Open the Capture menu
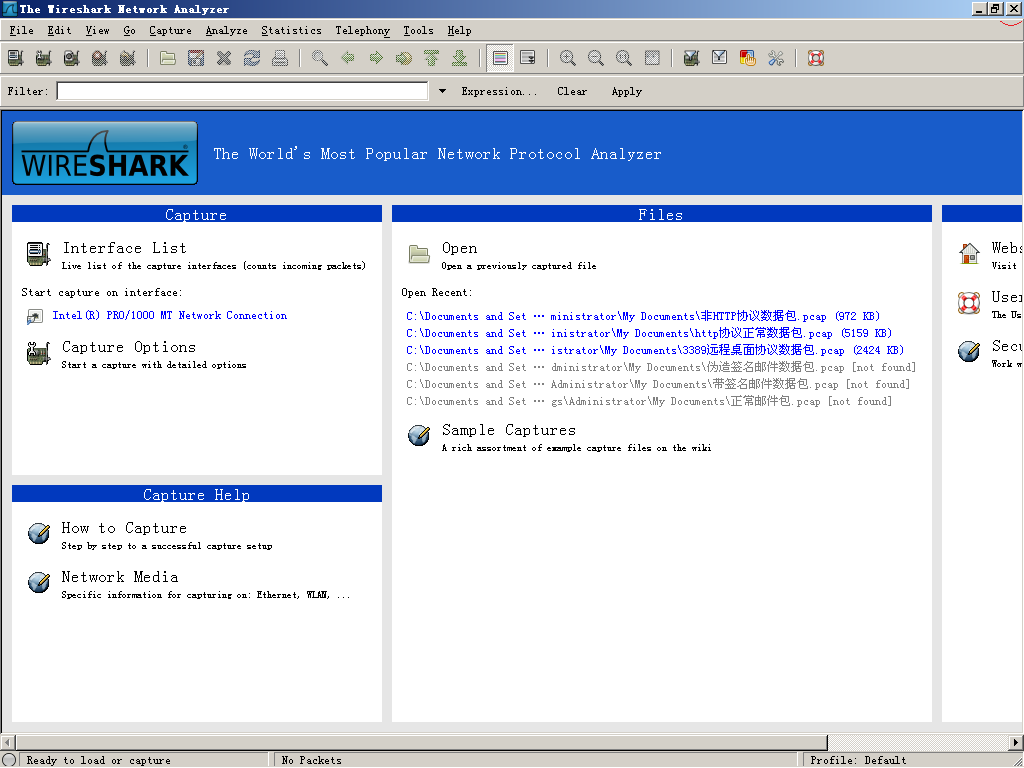 point(170,31)
